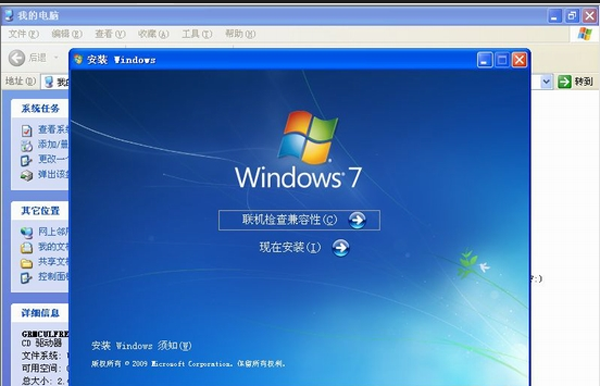Click My Computer icon in address field
This screenshot has width=600, height=386.
click(49, 82)
